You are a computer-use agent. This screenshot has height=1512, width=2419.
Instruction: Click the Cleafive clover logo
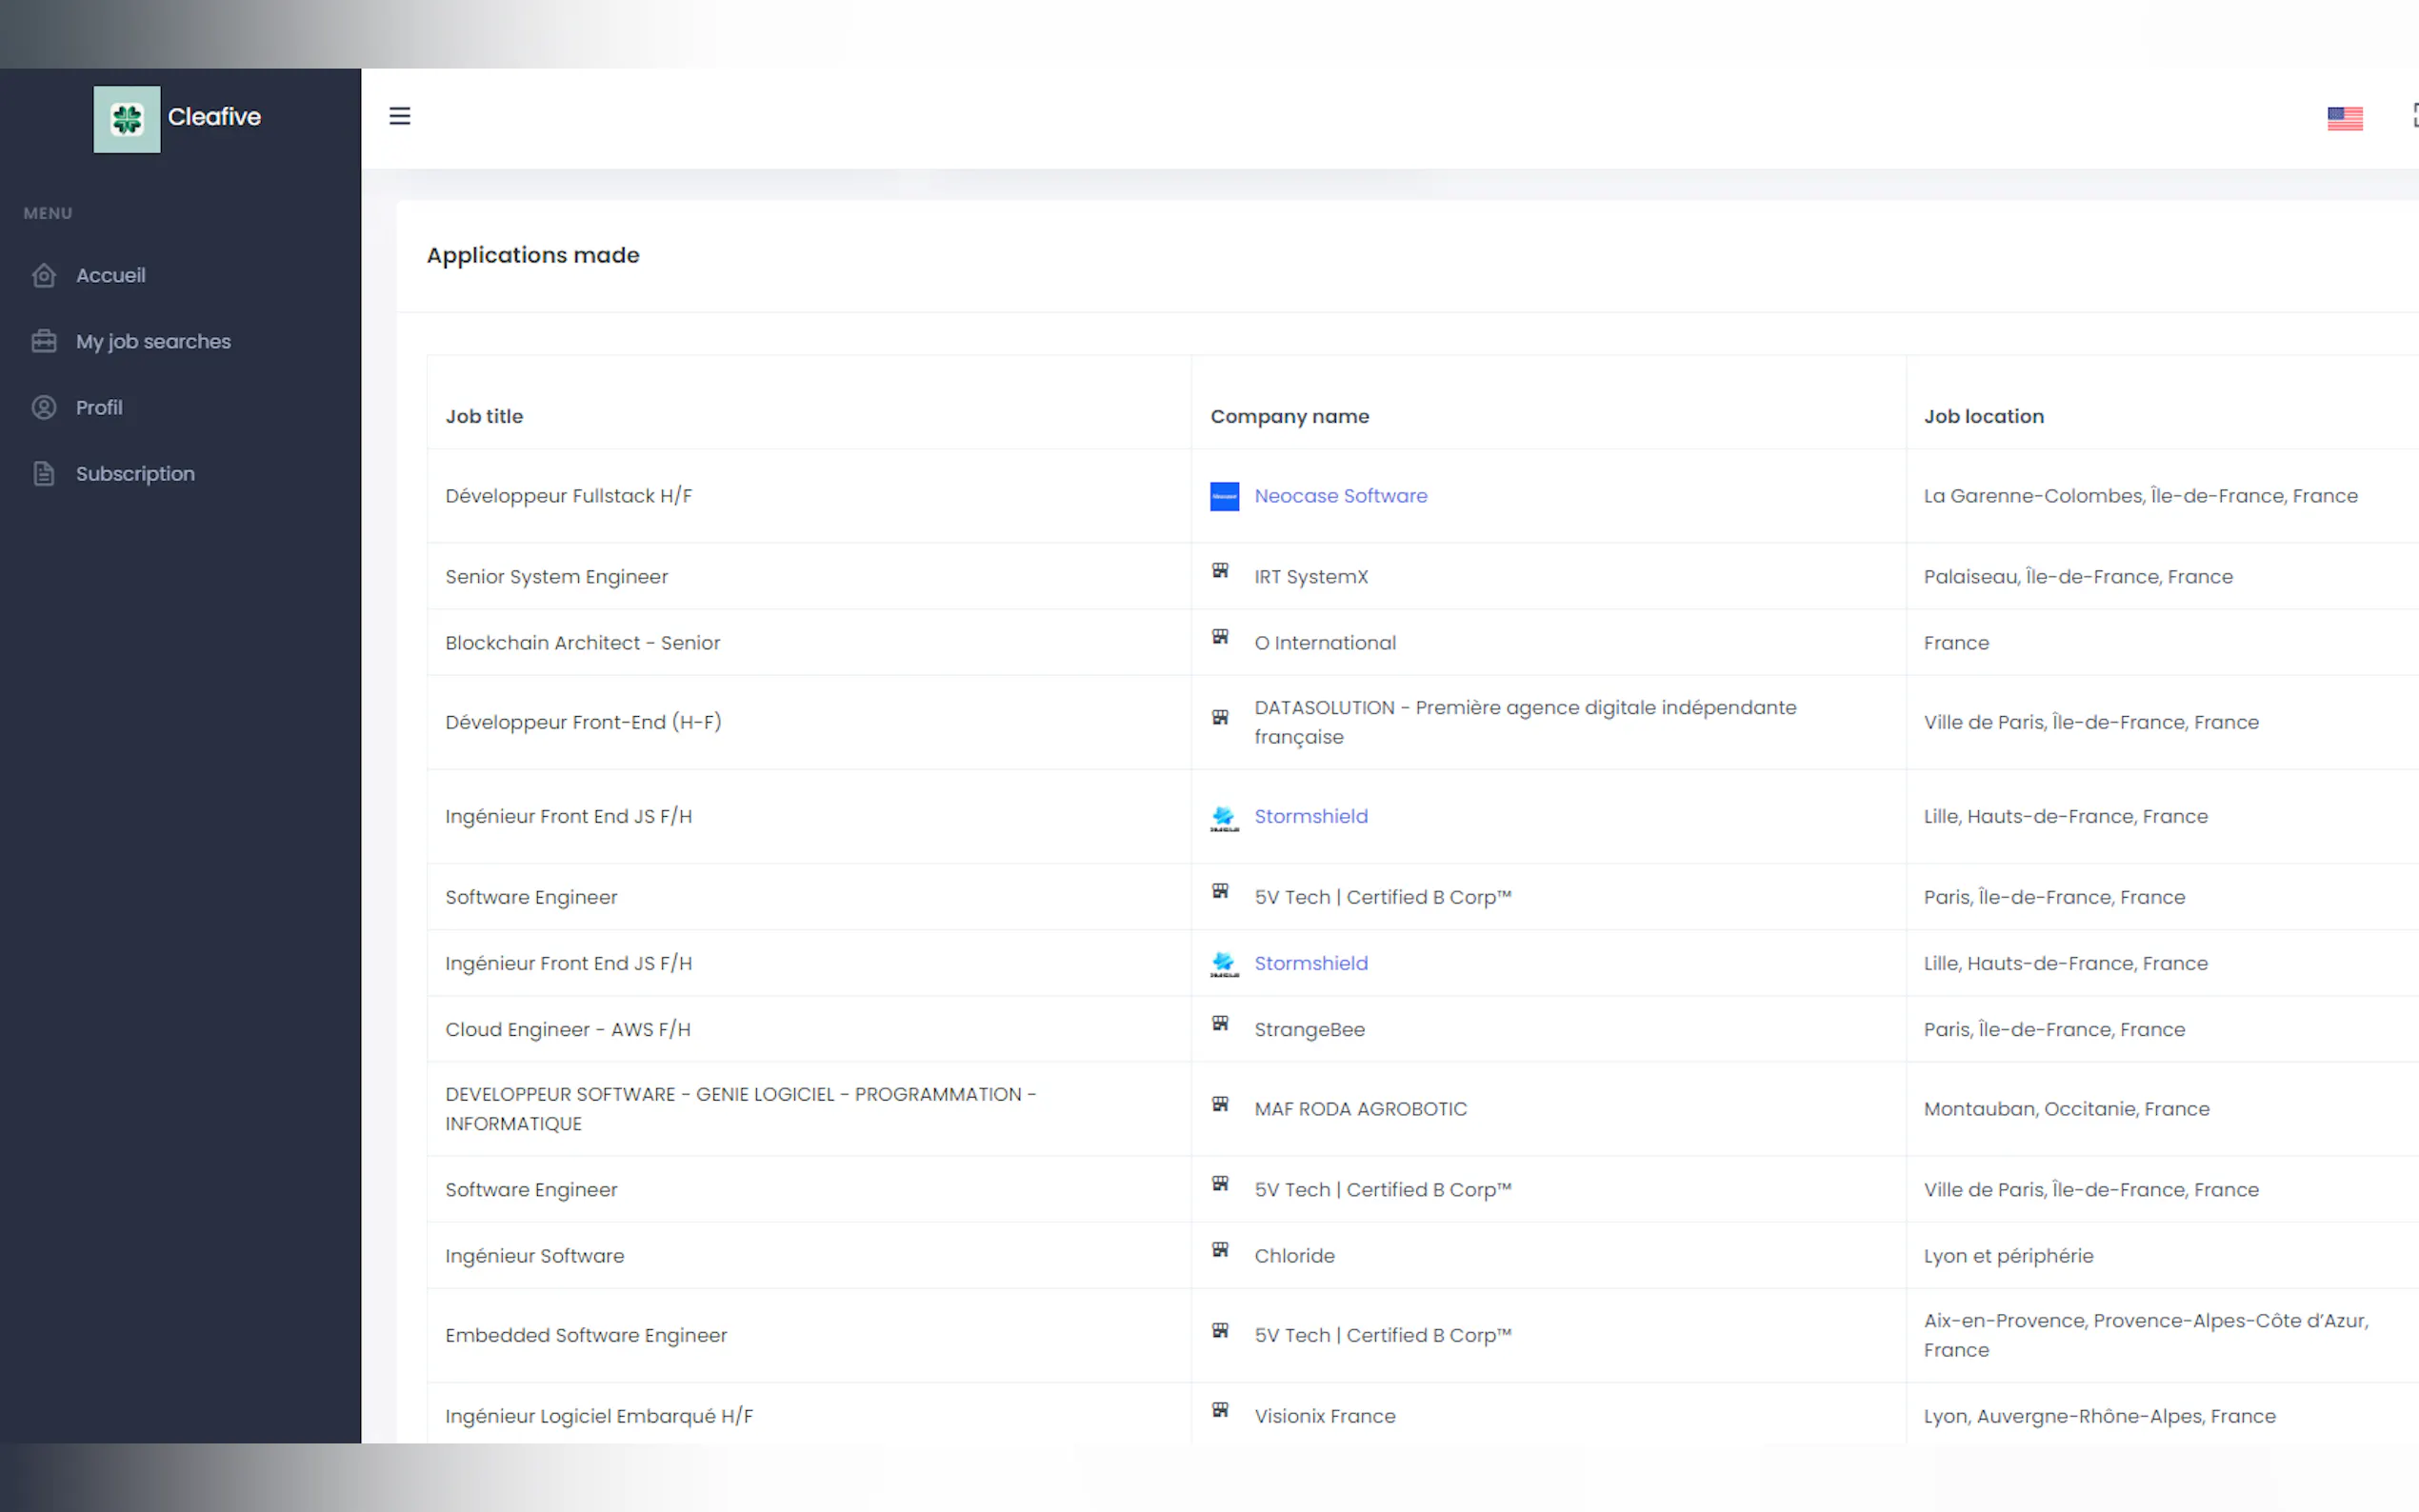click(x=127, y=119)
